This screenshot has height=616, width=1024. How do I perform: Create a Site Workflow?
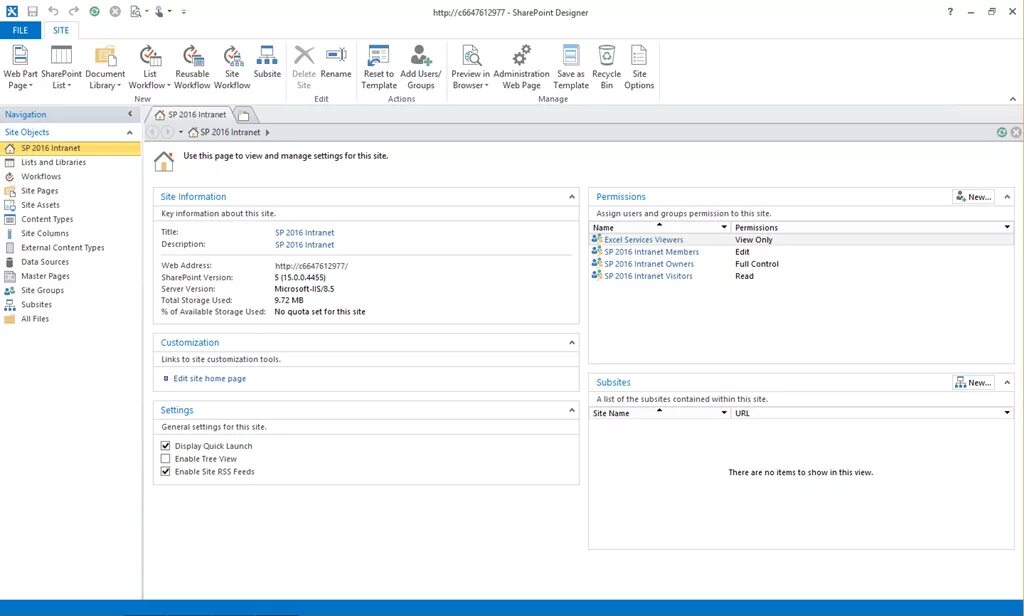point(232,67)
